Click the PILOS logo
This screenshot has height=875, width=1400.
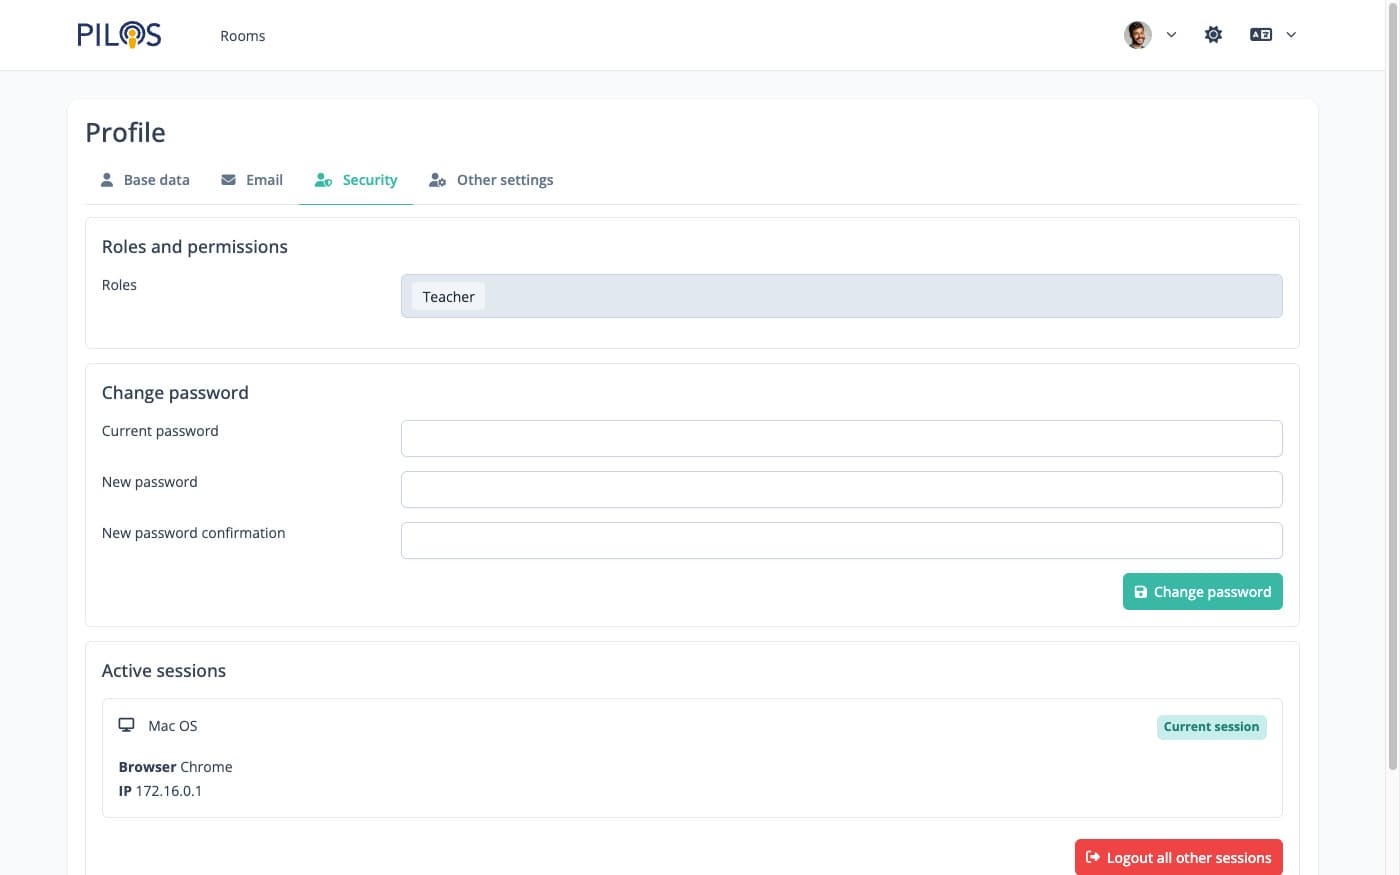coord(119,35)
